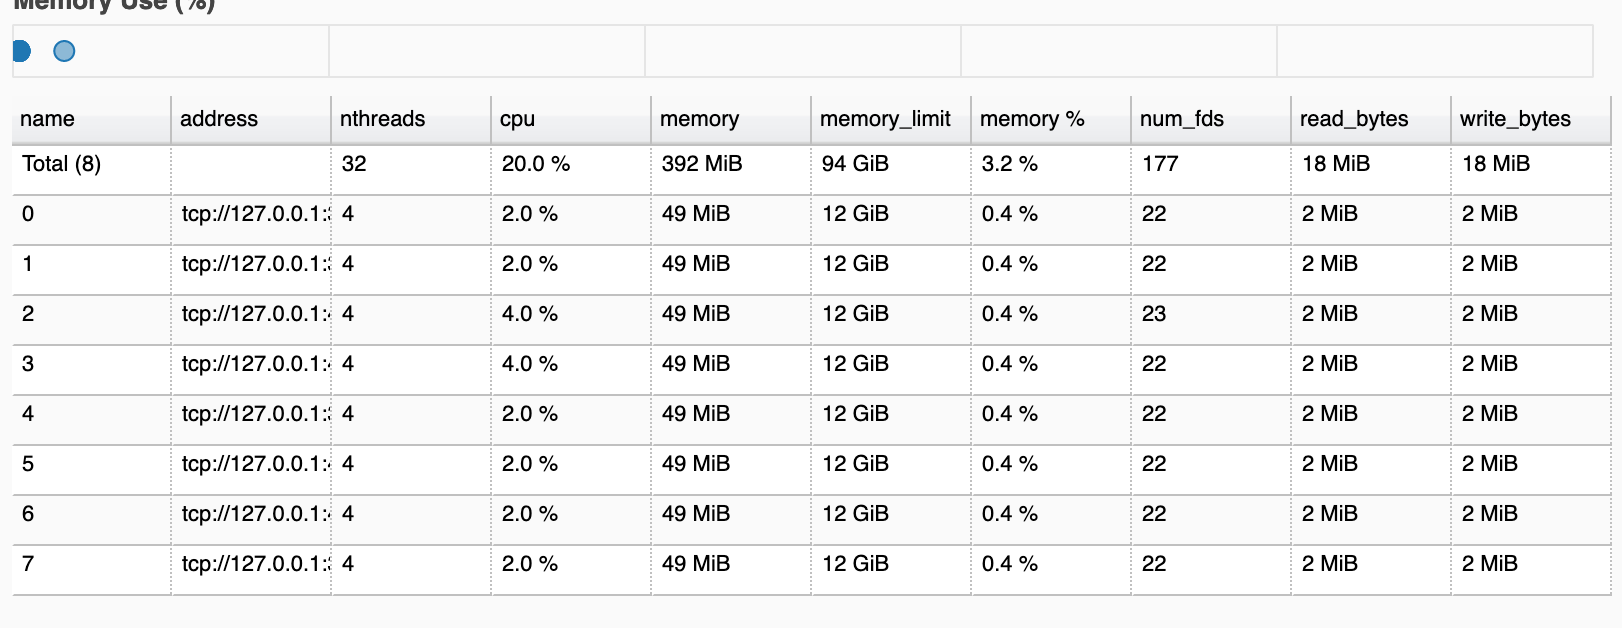Viewport: 1622px width, 628px height.
Task: Sort by write_bytes column header
Action: (1515, 119)
